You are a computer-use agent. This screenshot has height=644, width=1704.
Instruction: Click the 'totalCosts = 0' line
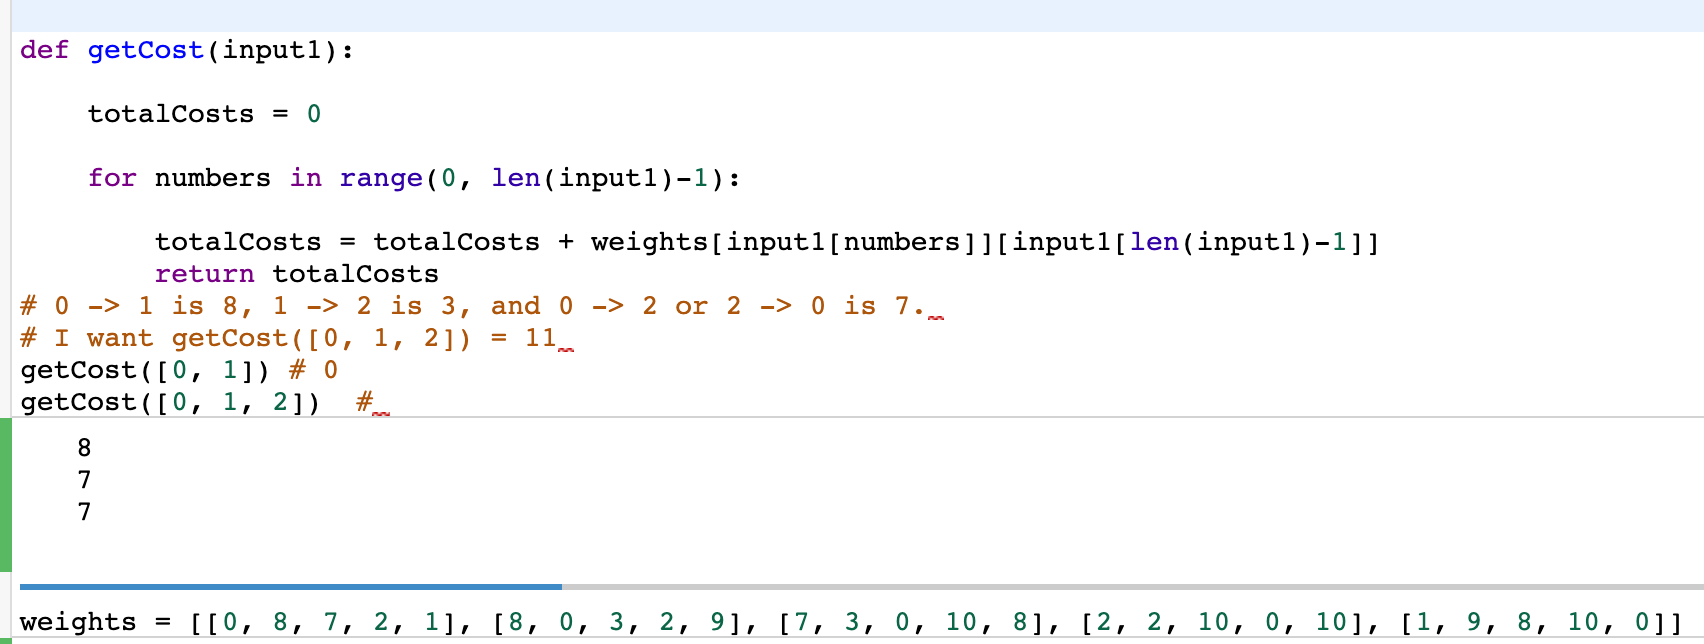pos(204,114)
